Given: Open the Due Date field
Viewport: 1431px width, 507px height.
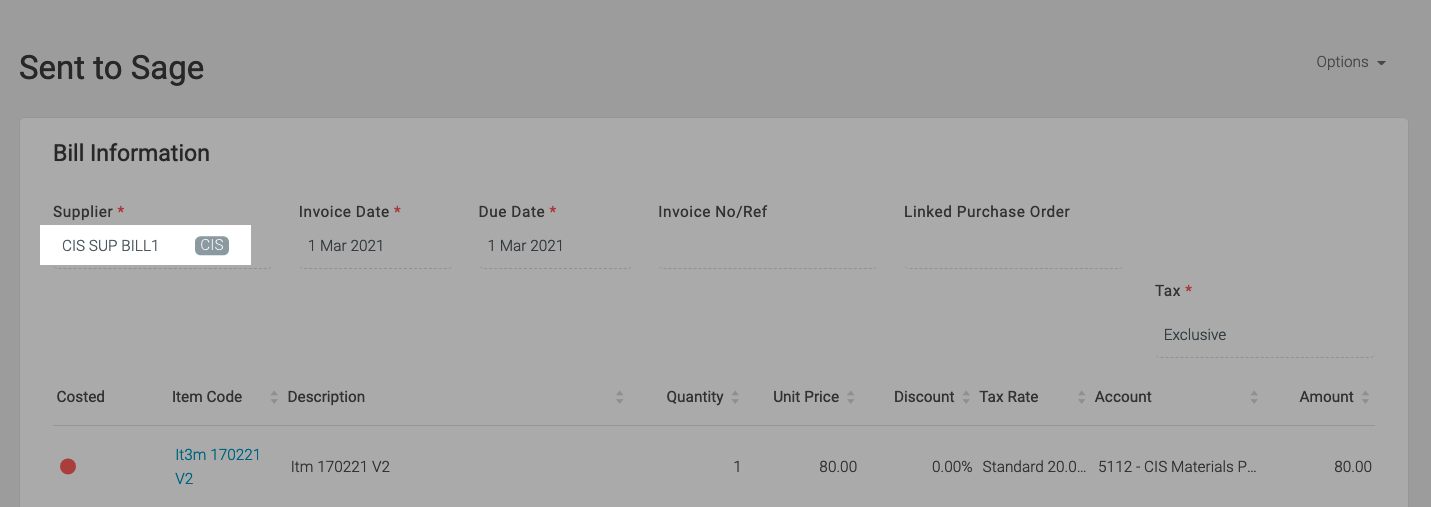Looking at the screenshot, I should [x=555, y=246].
